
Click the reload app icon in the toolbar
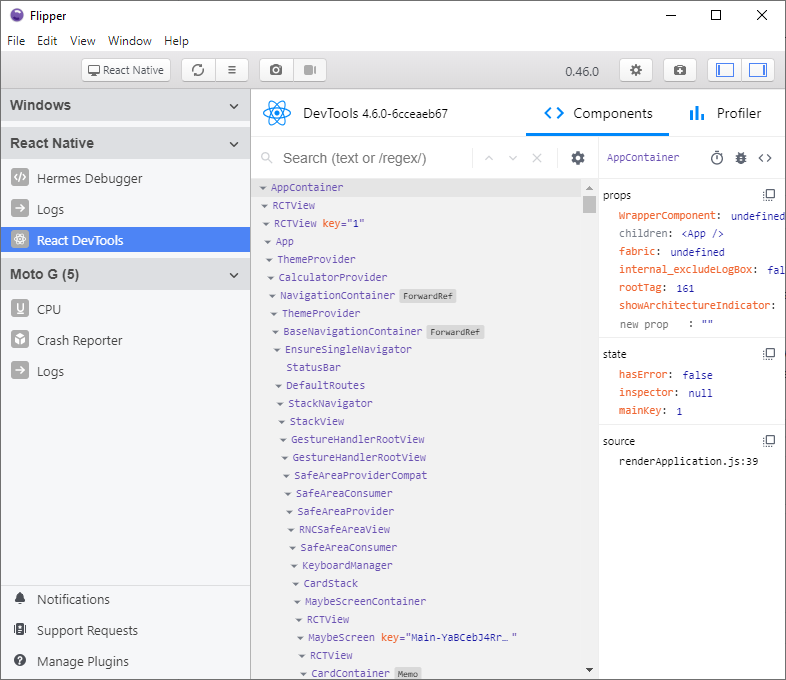click(199, 70)
